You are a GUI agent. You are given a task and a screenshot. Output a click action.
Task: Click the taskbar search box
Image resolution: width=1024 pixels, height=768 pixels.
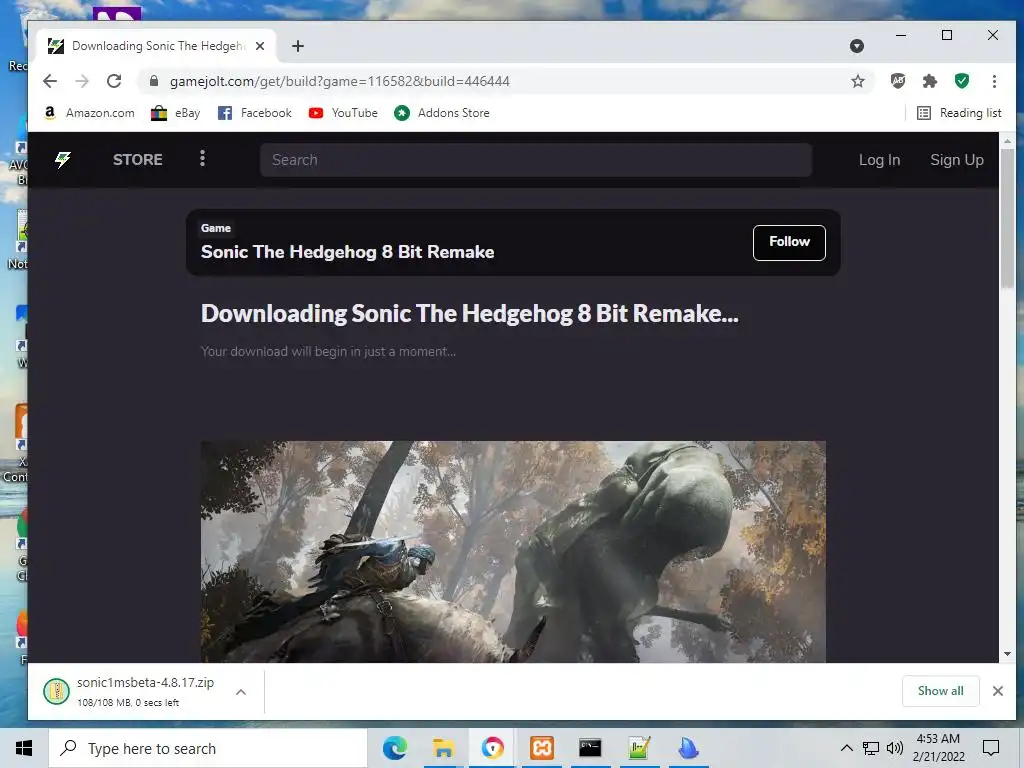[208, 748]
